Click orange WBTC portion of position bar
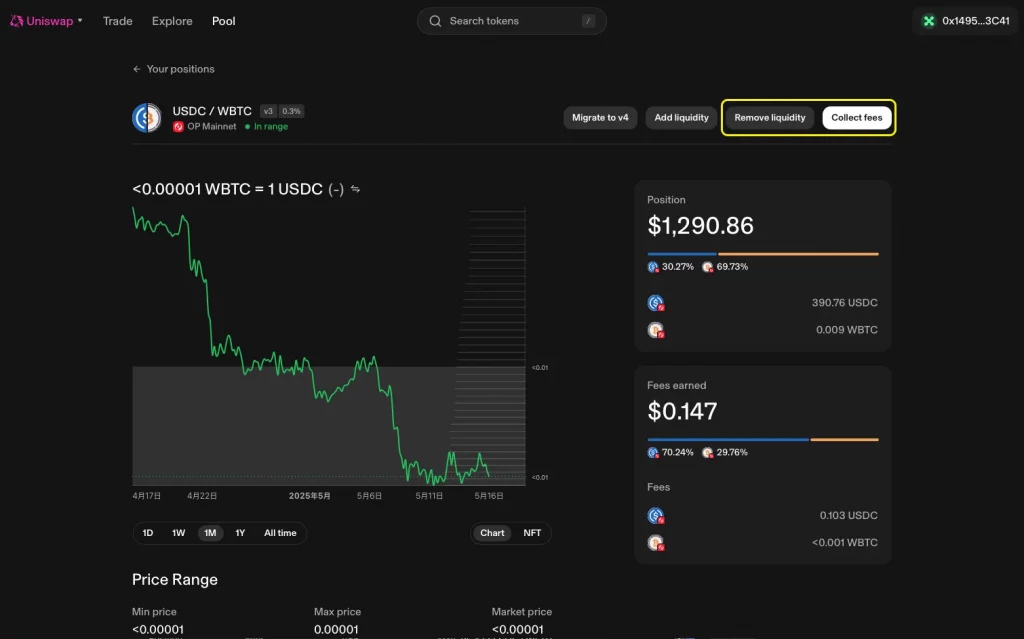This screenshot has width=1024, height=639. 798,254
